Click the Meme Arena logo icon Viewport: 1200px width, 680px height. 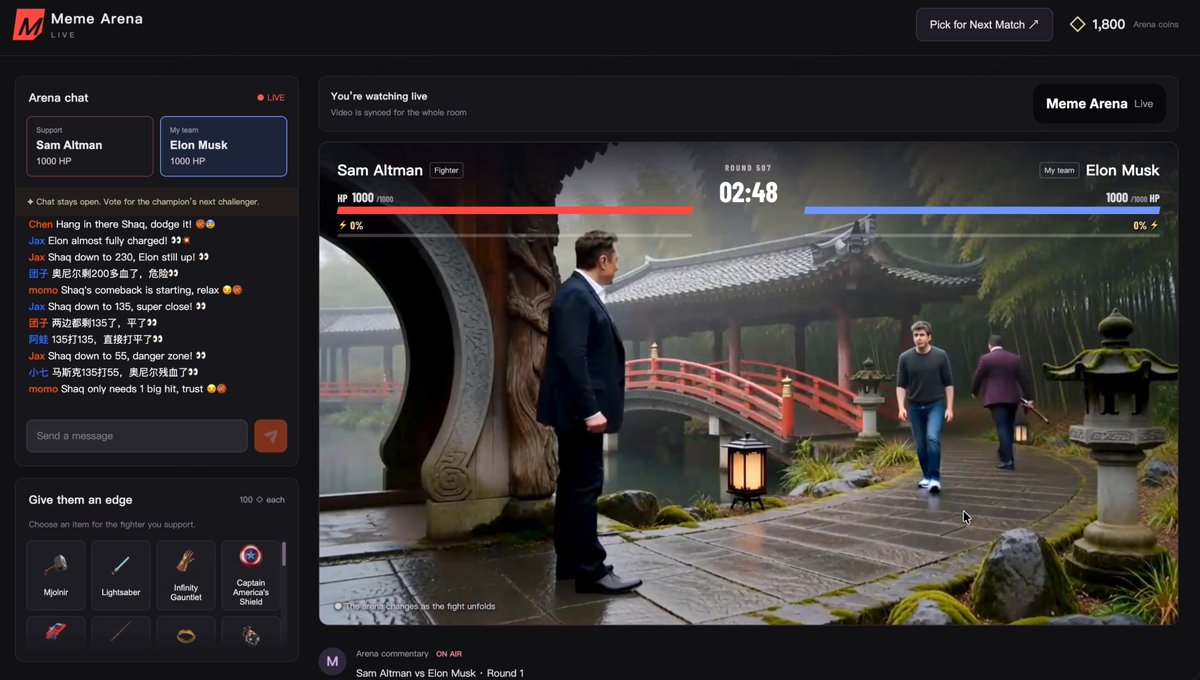pos(28,24)
